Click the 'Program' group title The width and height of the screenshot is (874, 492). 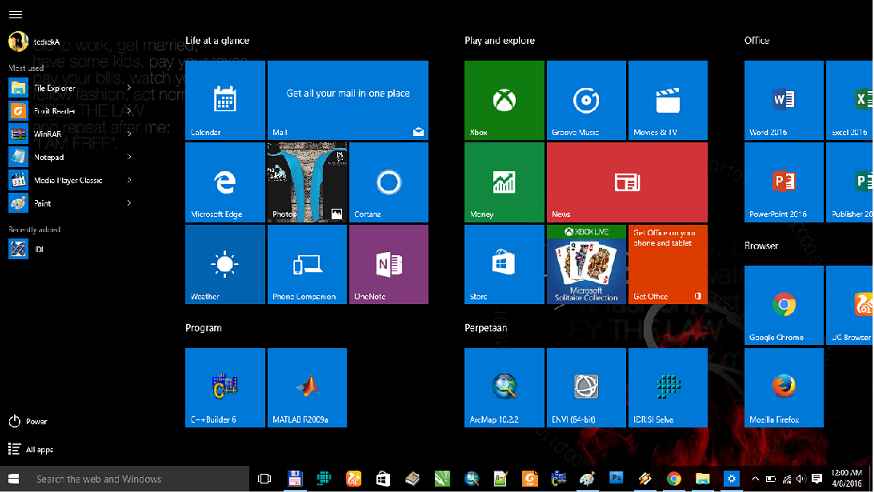(203, 328)
